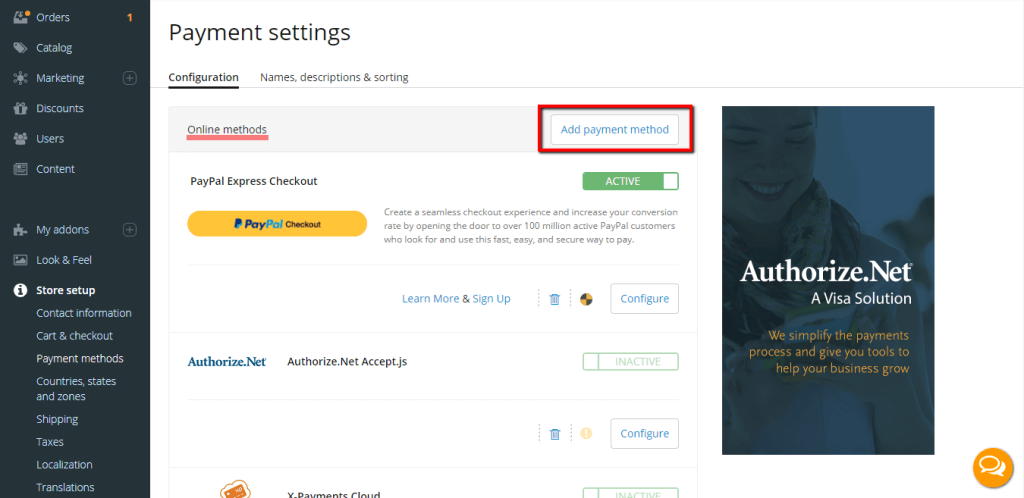Viewport: 1024px width, 498px height.
Task: Click the X-Payments Cloud logo icon
Action: point(235,489)
